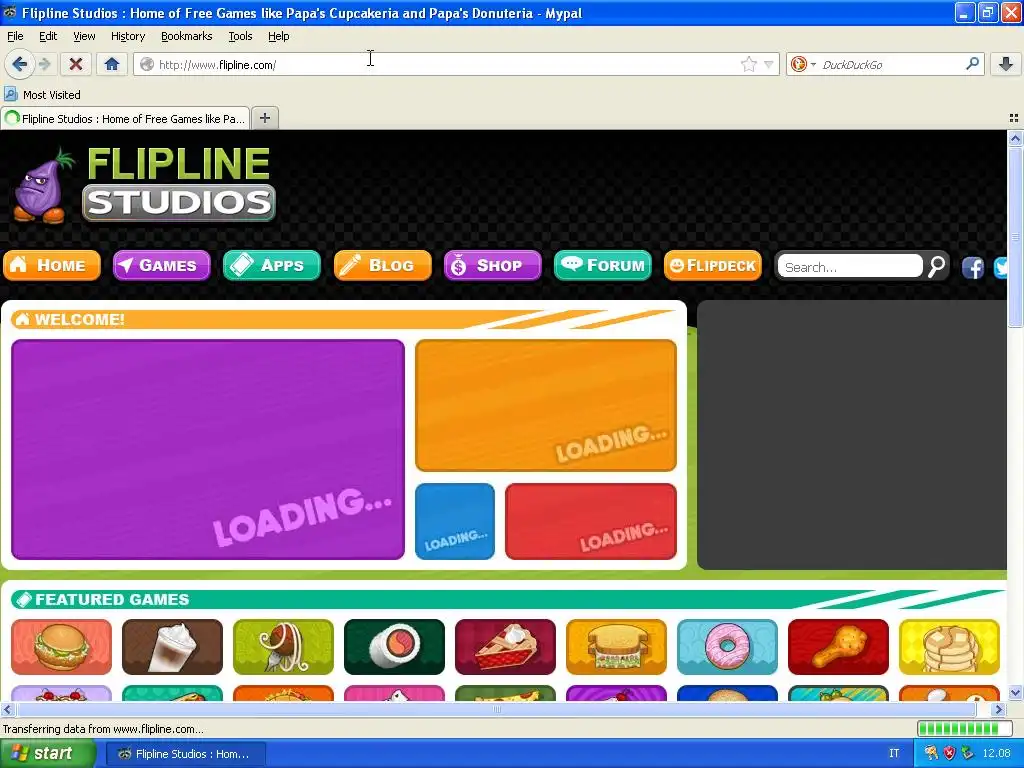Viewport: 1024px width, 768px height.
Task: Click the orange loading banner
Action: click(545, 405)
